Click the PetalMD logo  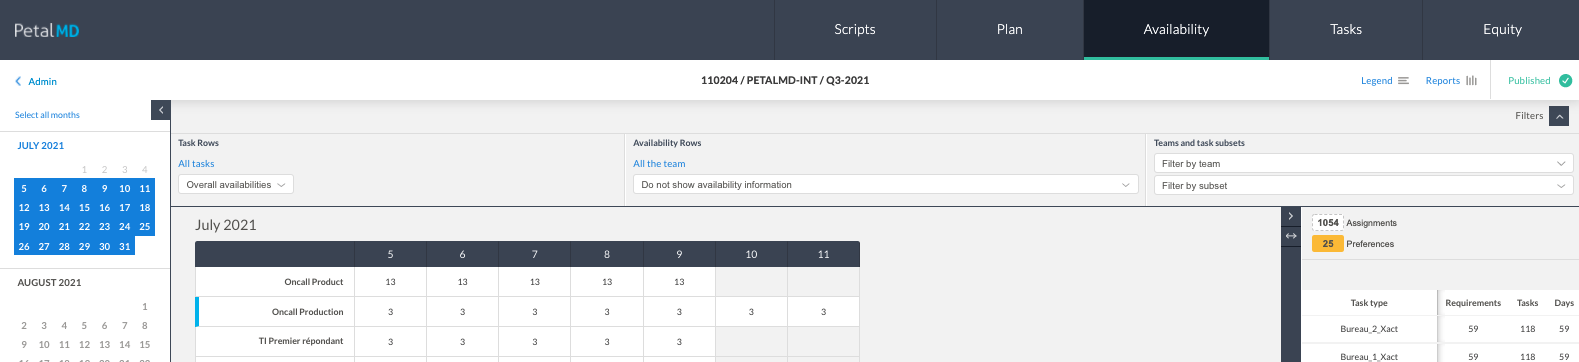pyautogui.click(x=46, y=30)
